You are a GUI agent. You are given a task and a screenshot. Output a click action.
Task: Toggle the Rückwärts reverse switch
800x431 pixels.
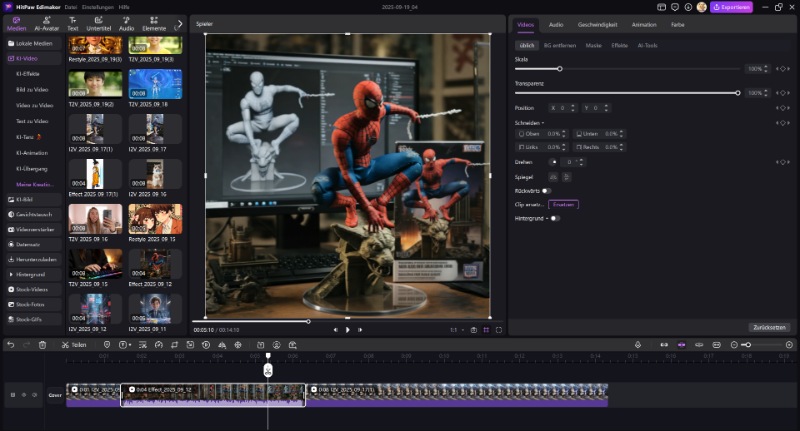[x=546, y=191]
